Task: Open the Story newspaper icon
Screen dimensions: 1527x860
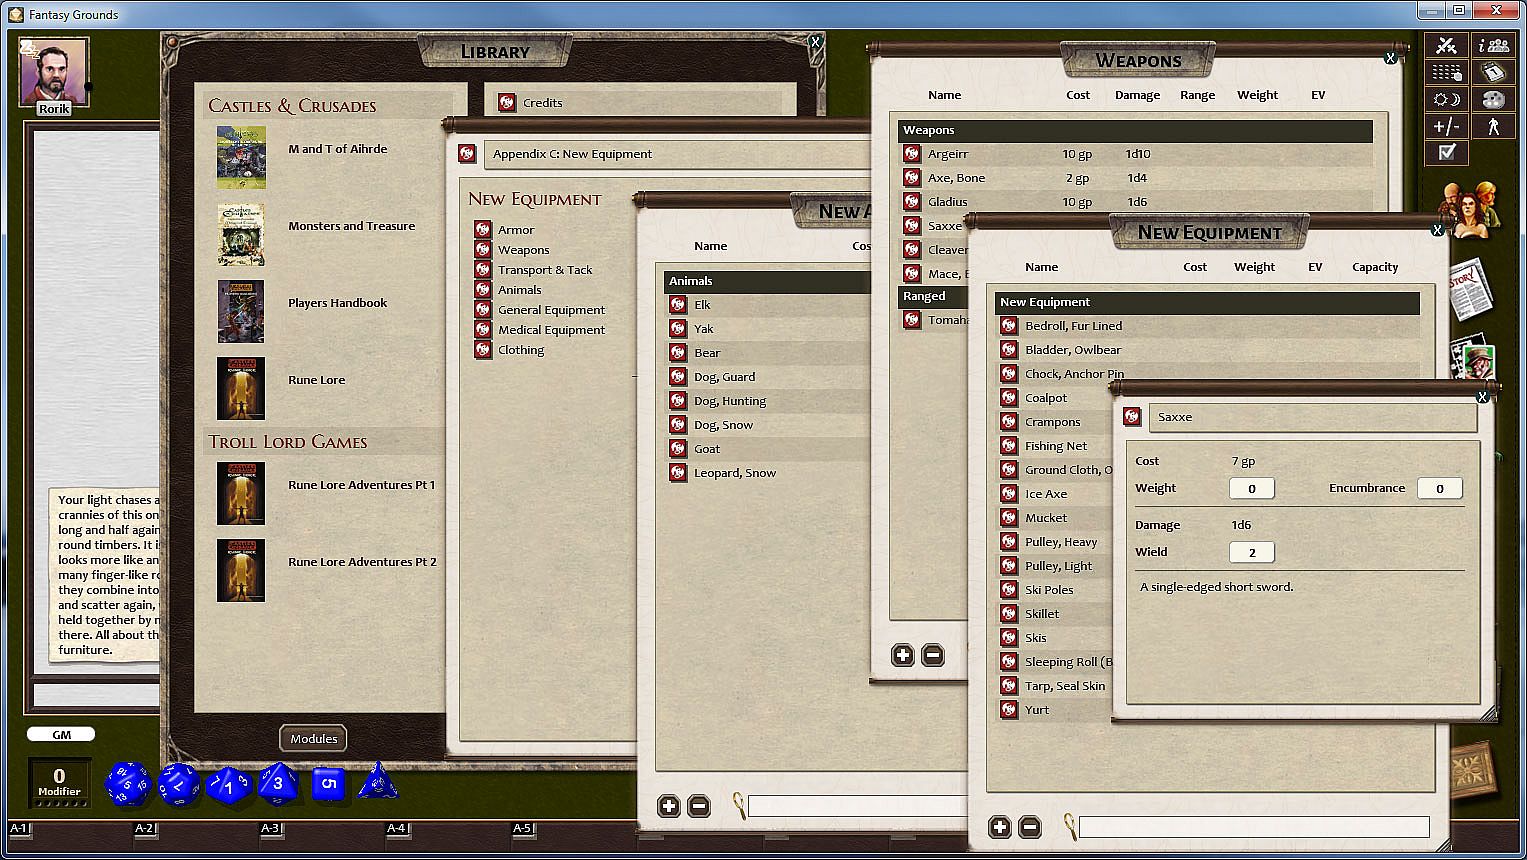Action: click(x=1470, y=289)
